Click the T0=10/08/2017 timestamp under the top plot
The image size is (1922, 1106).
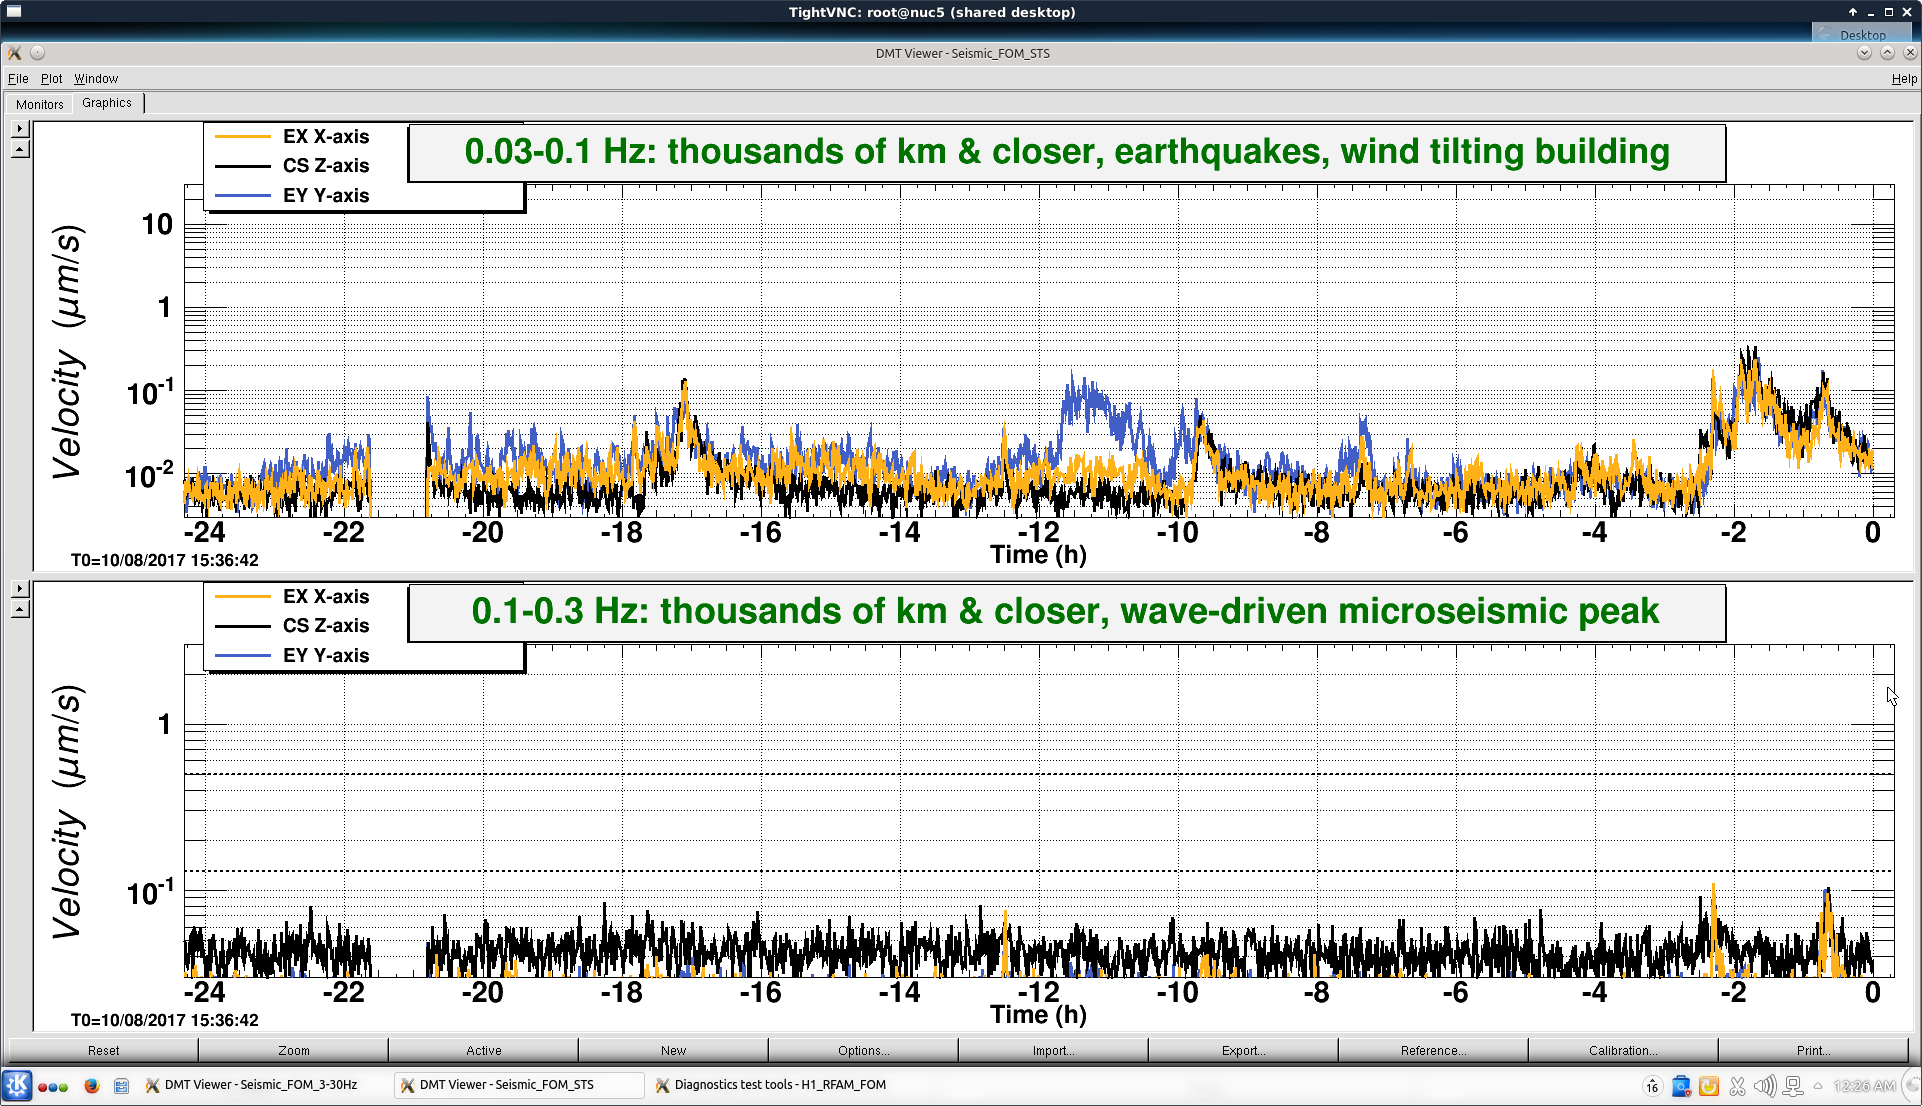[x=164, y=560]
